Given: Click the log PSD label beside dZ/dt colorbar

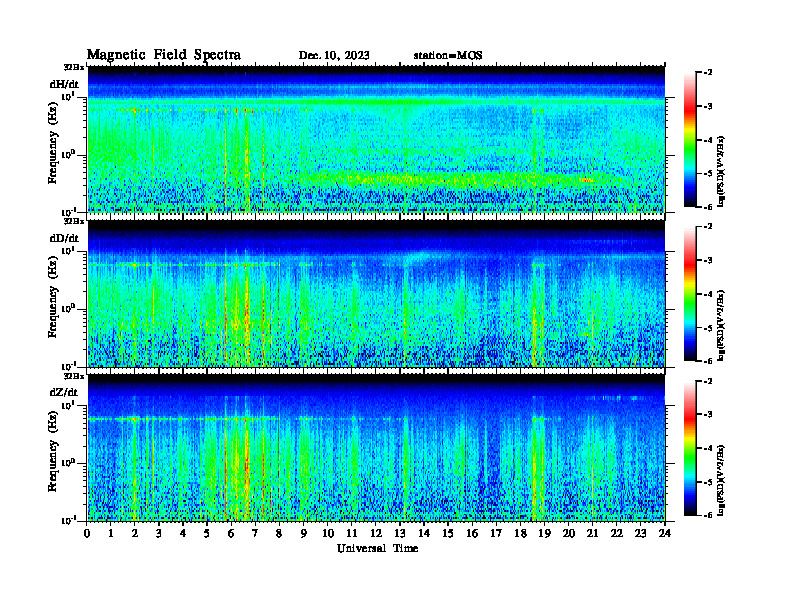Looking at the screenshot, I should pos(720,480).
